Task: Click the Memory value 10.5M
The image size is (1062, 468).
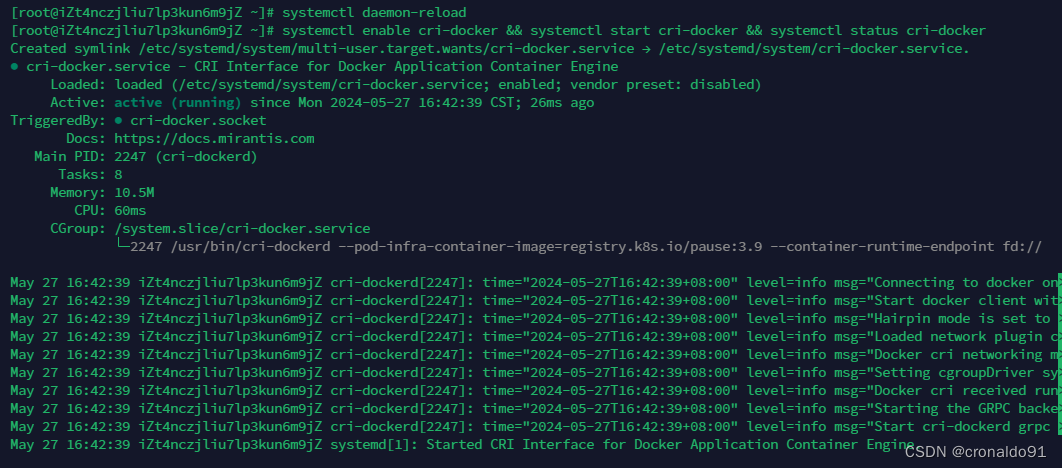Action: click(x=134, y=193)
